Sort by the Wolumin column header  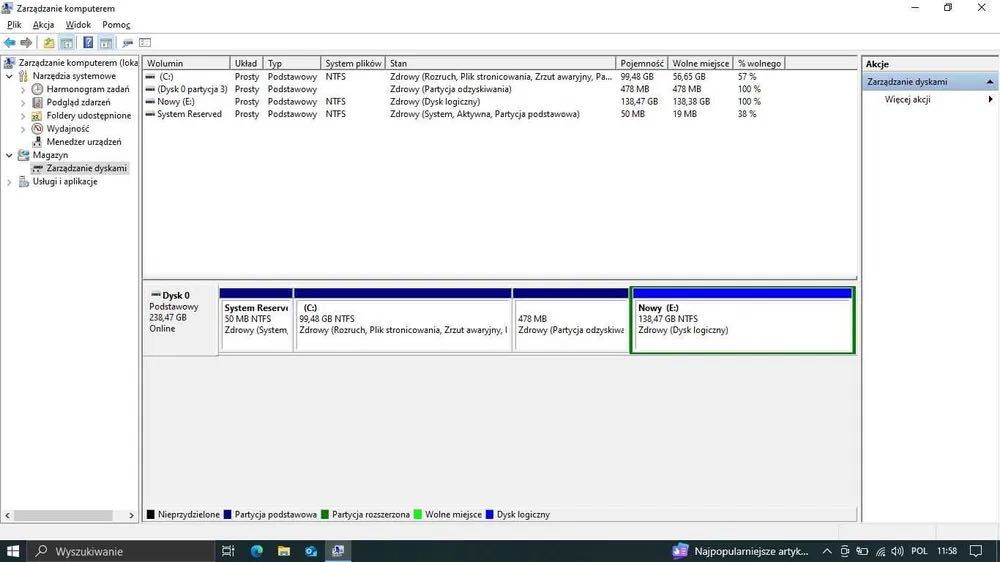[186, 63]
